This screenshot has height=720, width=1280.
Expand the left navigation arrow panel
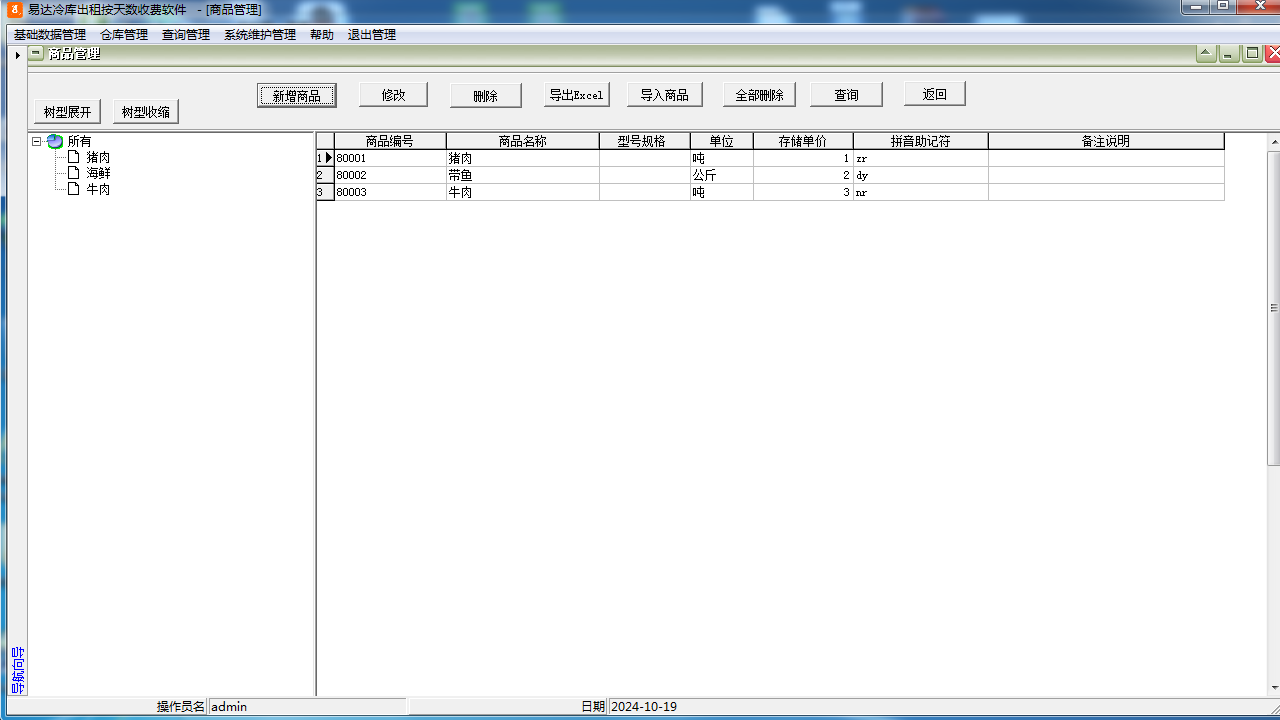(17, 55)
